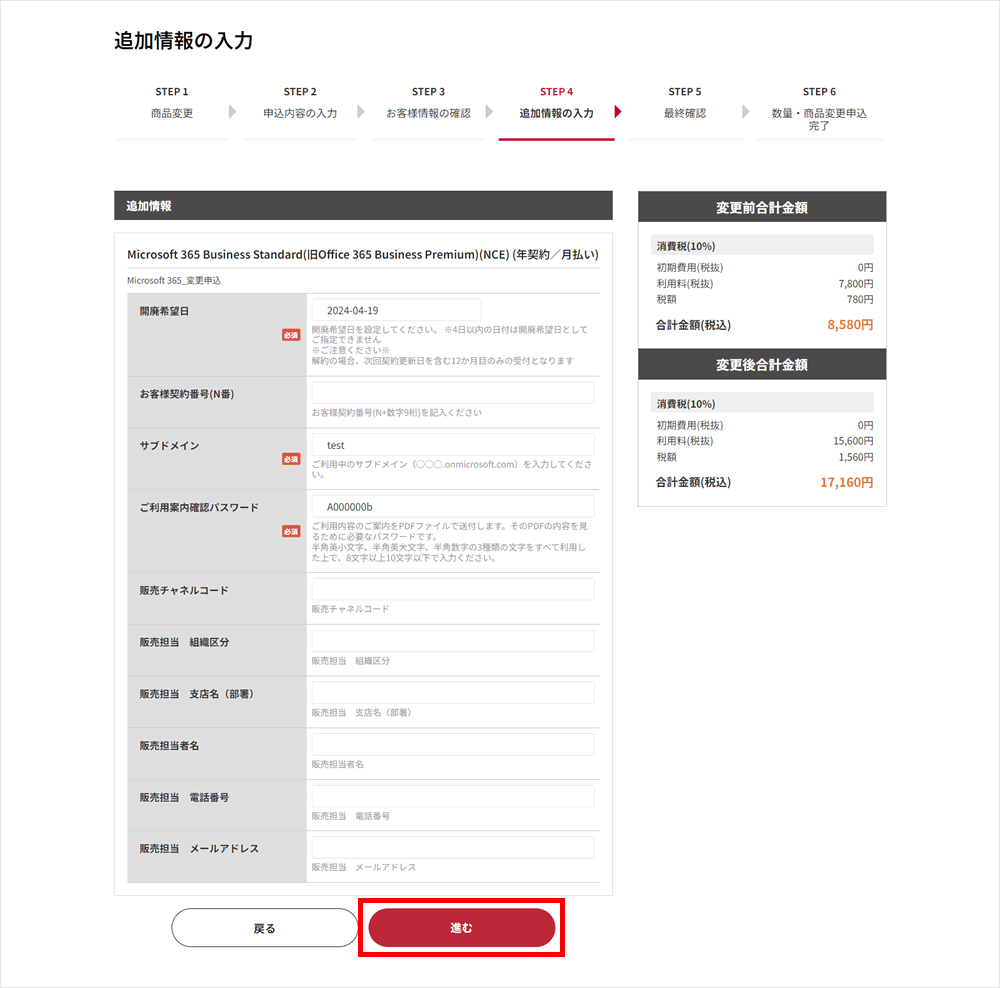Click the 戻る back button
Viewport: 1000px width, 988px height.
coord(264,927)
